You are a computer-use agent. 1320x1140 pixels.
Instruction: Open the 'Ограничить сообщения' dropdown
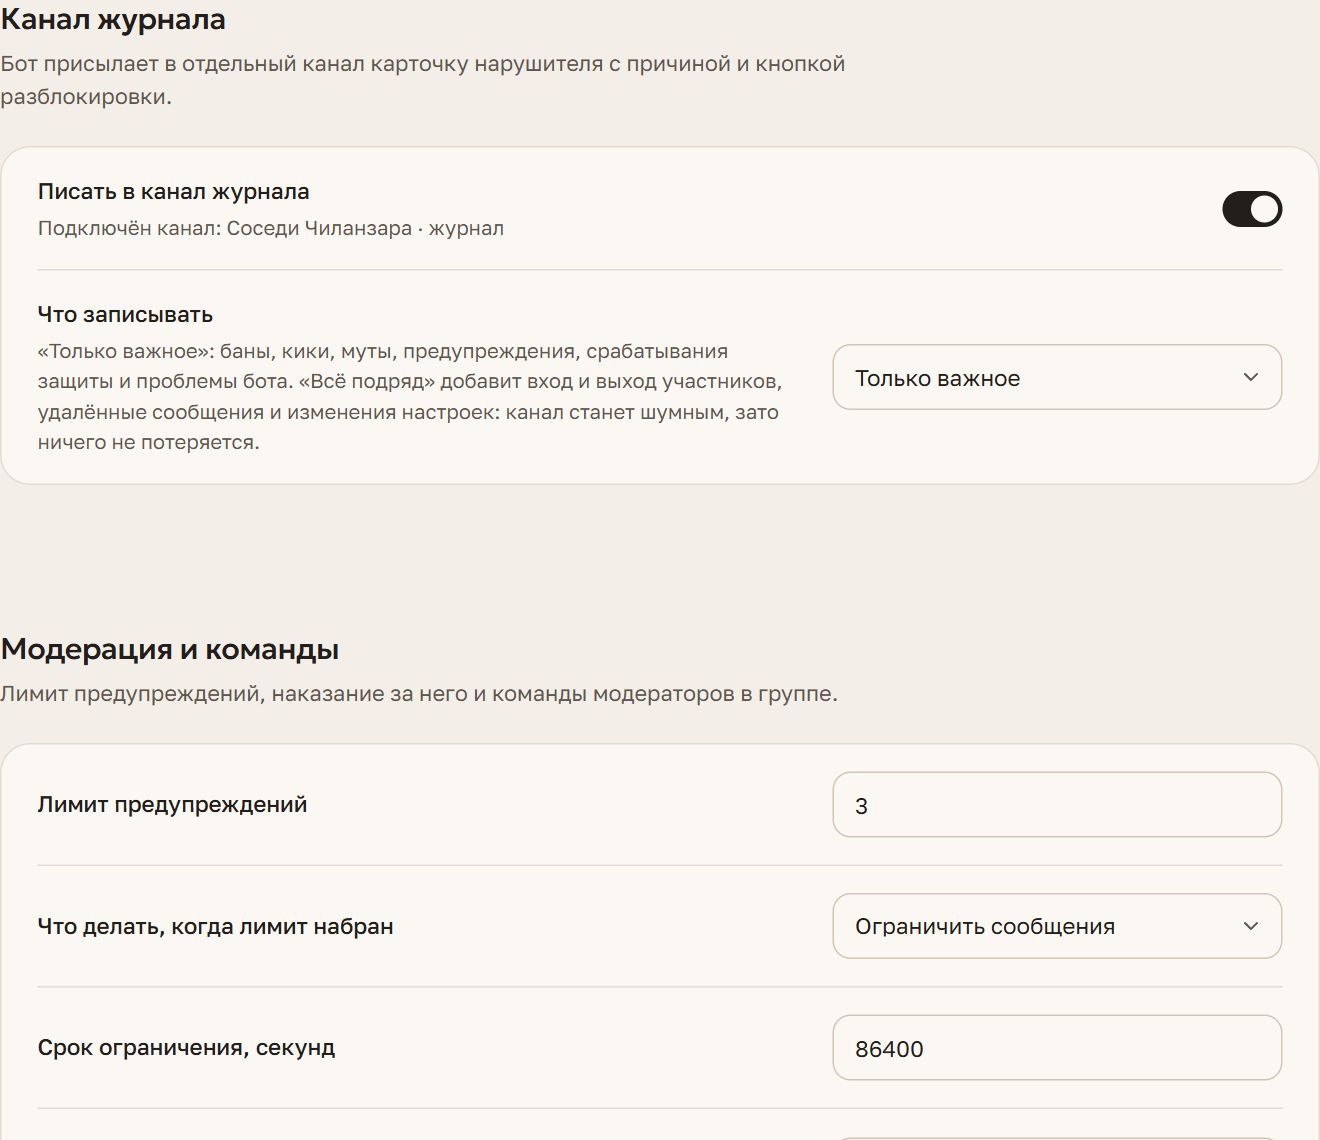(x=1057, y=926)
